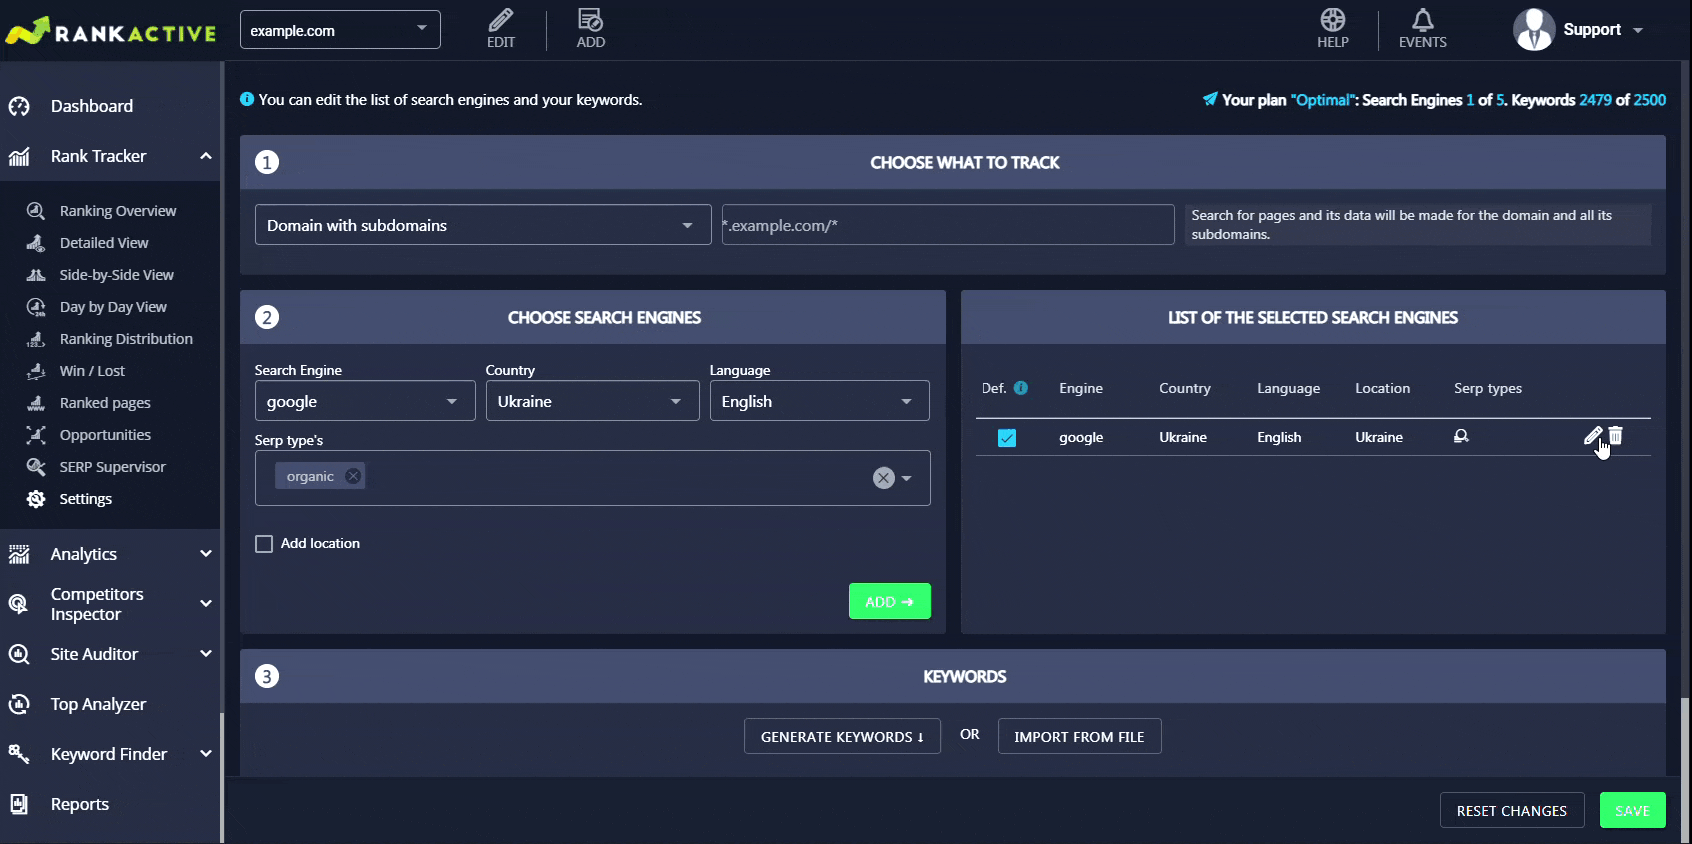Expand the Analytics section chevron
This screenshot has height=844, width=1692.
(x=206, y=554)
